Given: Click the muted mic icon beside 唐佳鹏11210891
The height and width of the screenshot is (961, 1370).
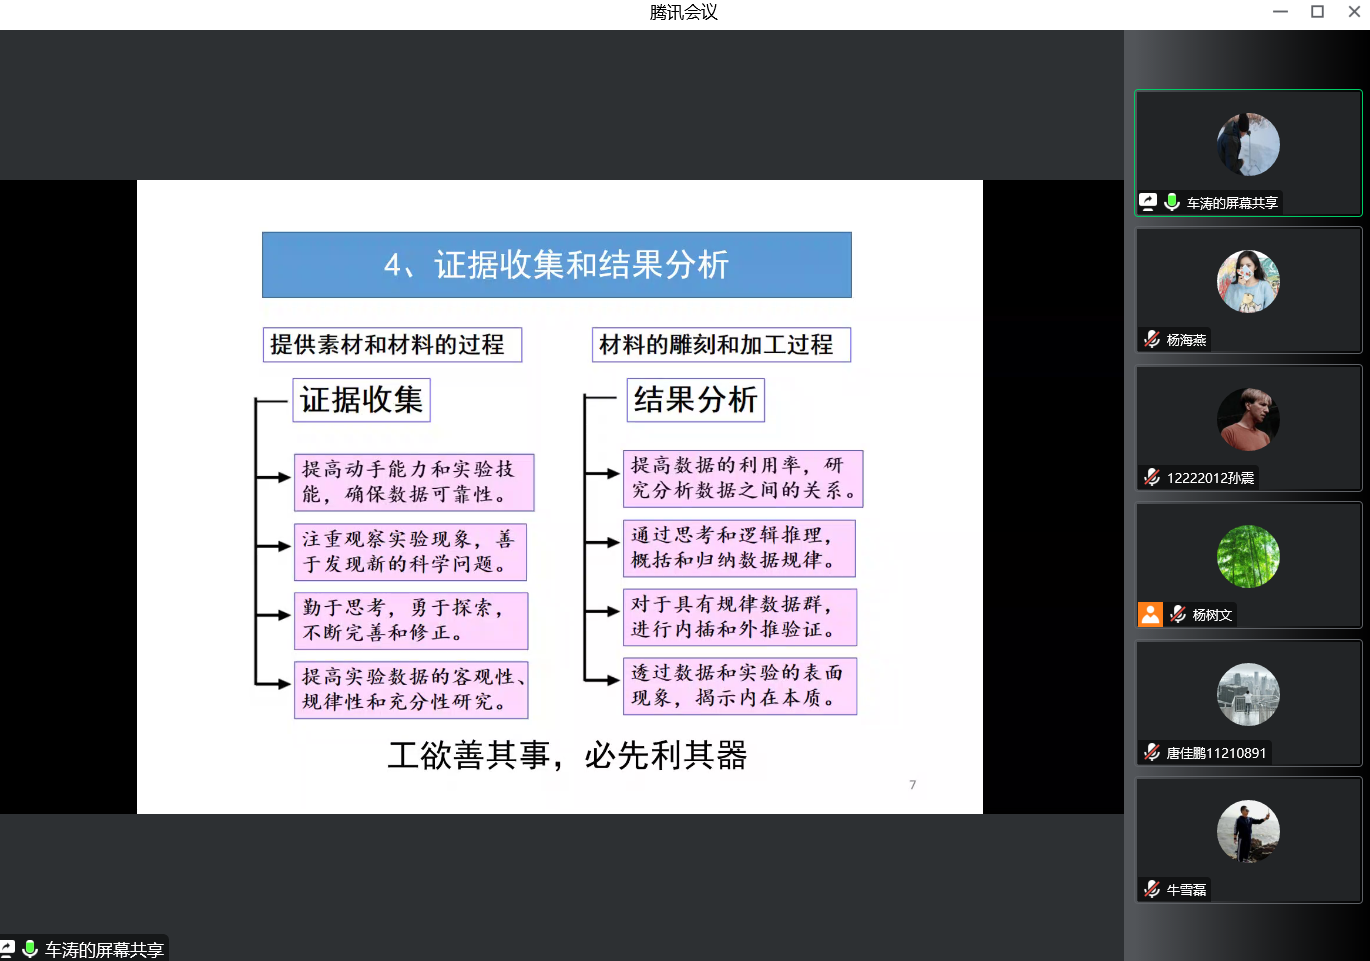Looking at the screenshot, I should tap(1152, 752).
